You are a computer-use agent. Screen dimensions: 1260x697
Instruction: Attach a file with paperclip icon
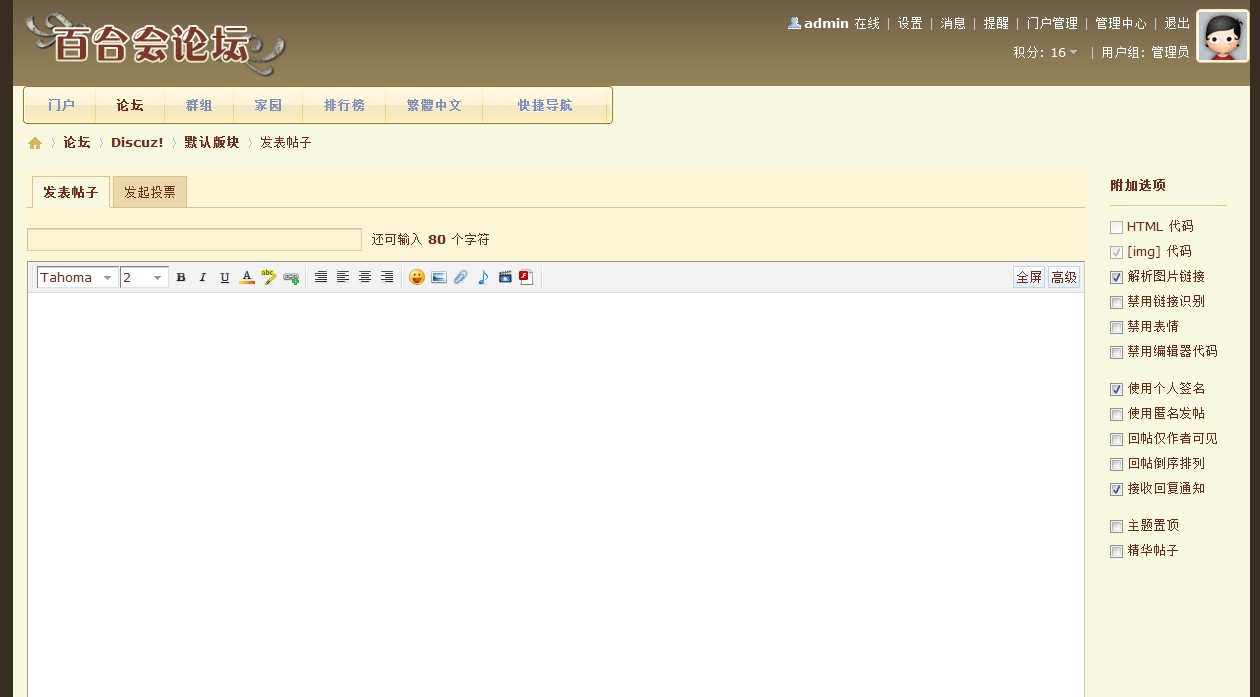point(461,277)
